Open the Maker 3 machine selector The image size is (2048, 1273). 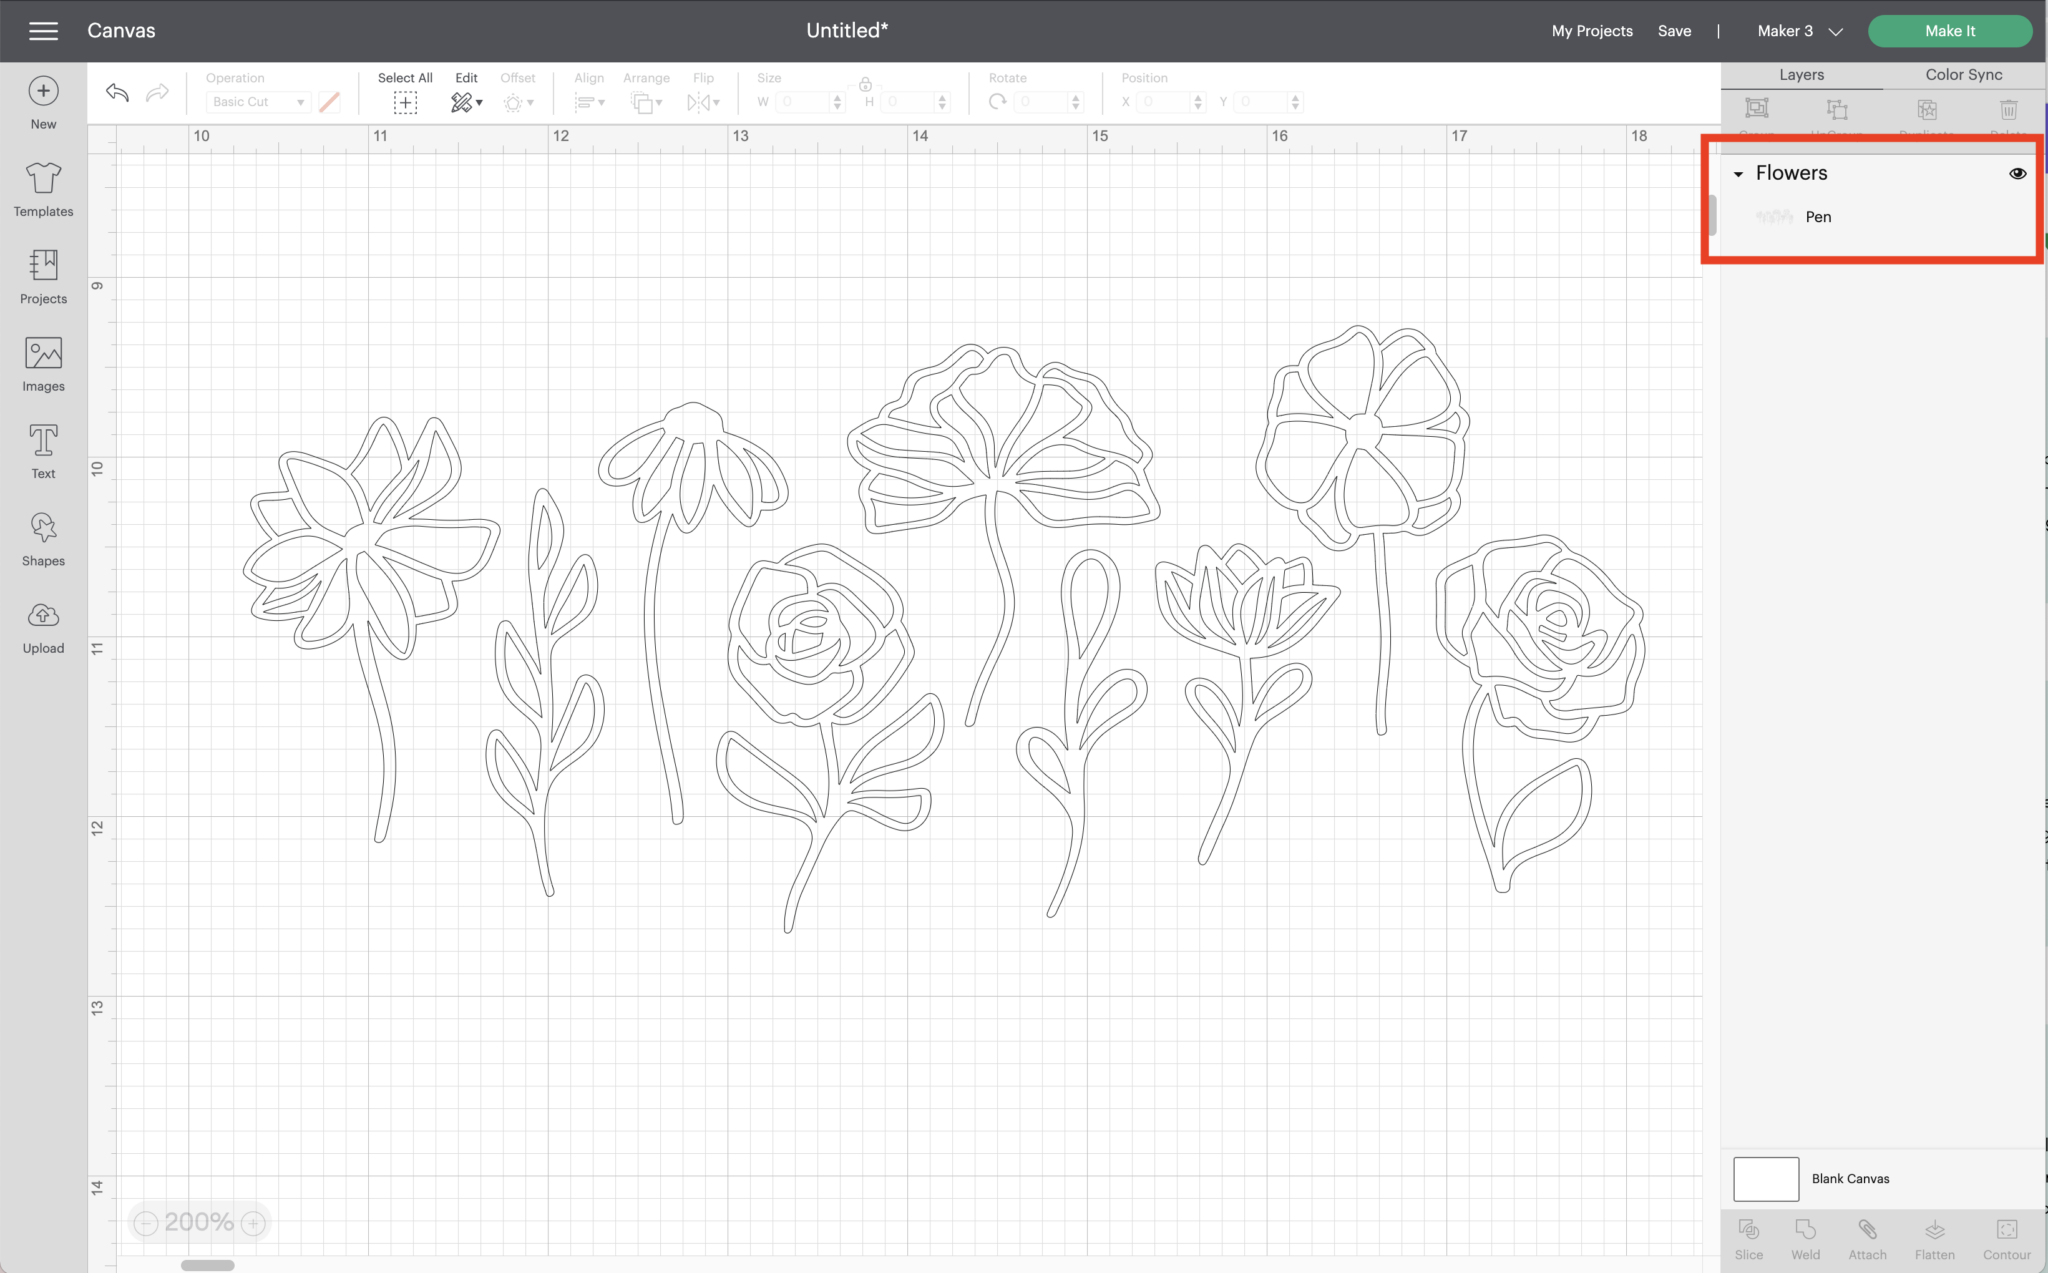pyautogui.click(x=1795, y=31)
